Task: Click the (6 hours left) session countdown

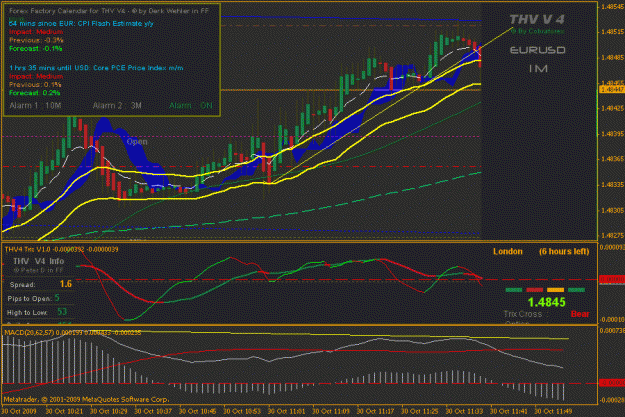Action: pos(564,252)
